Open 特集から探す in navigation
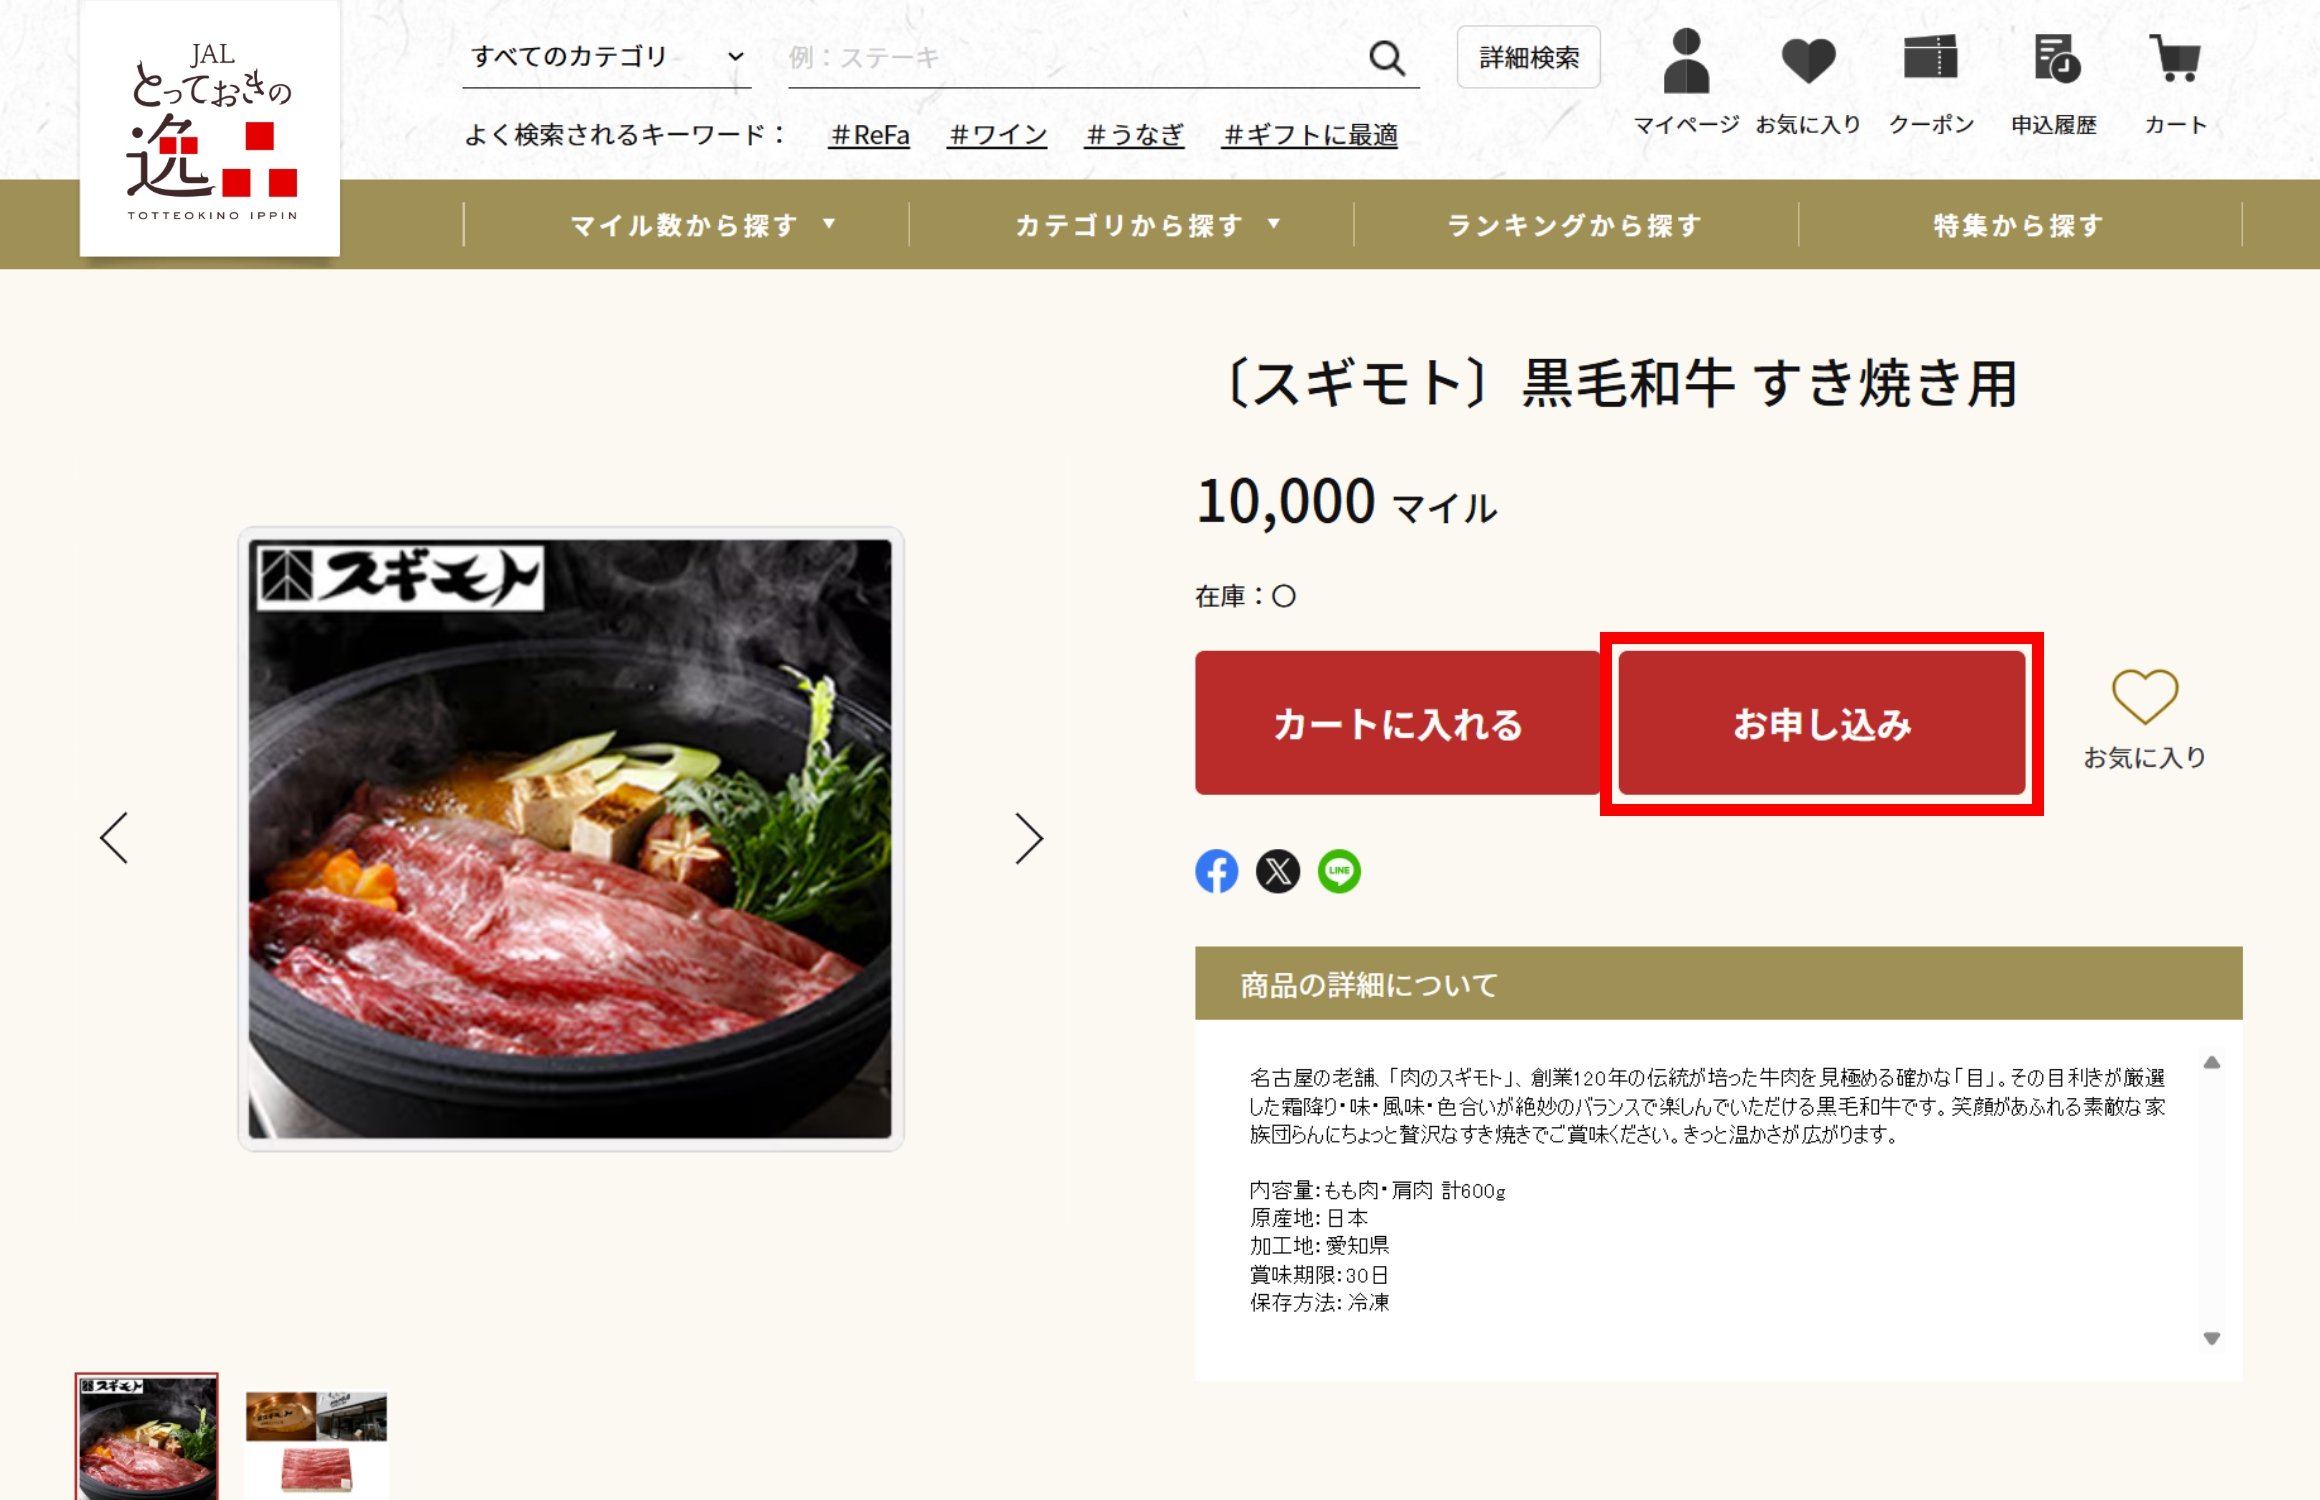 click(x=2019, y=225)
